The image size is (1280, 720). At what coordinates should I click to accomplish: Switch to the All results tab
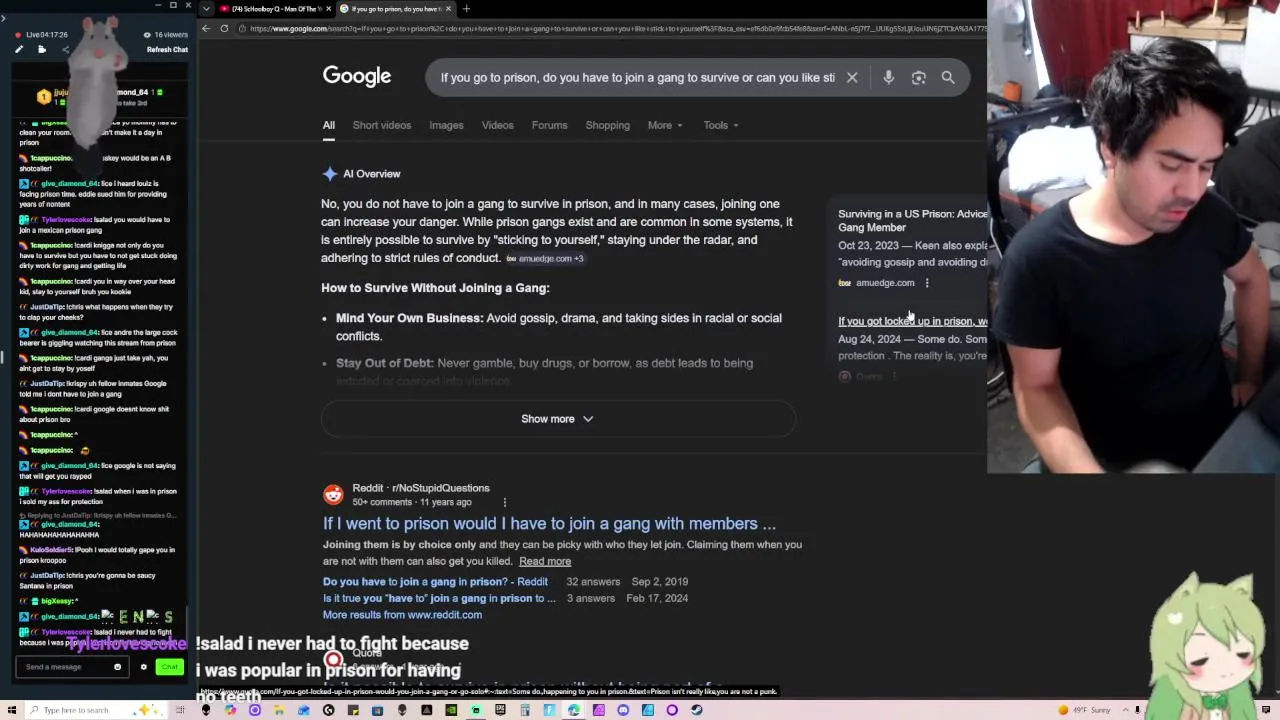coord(328,126)
